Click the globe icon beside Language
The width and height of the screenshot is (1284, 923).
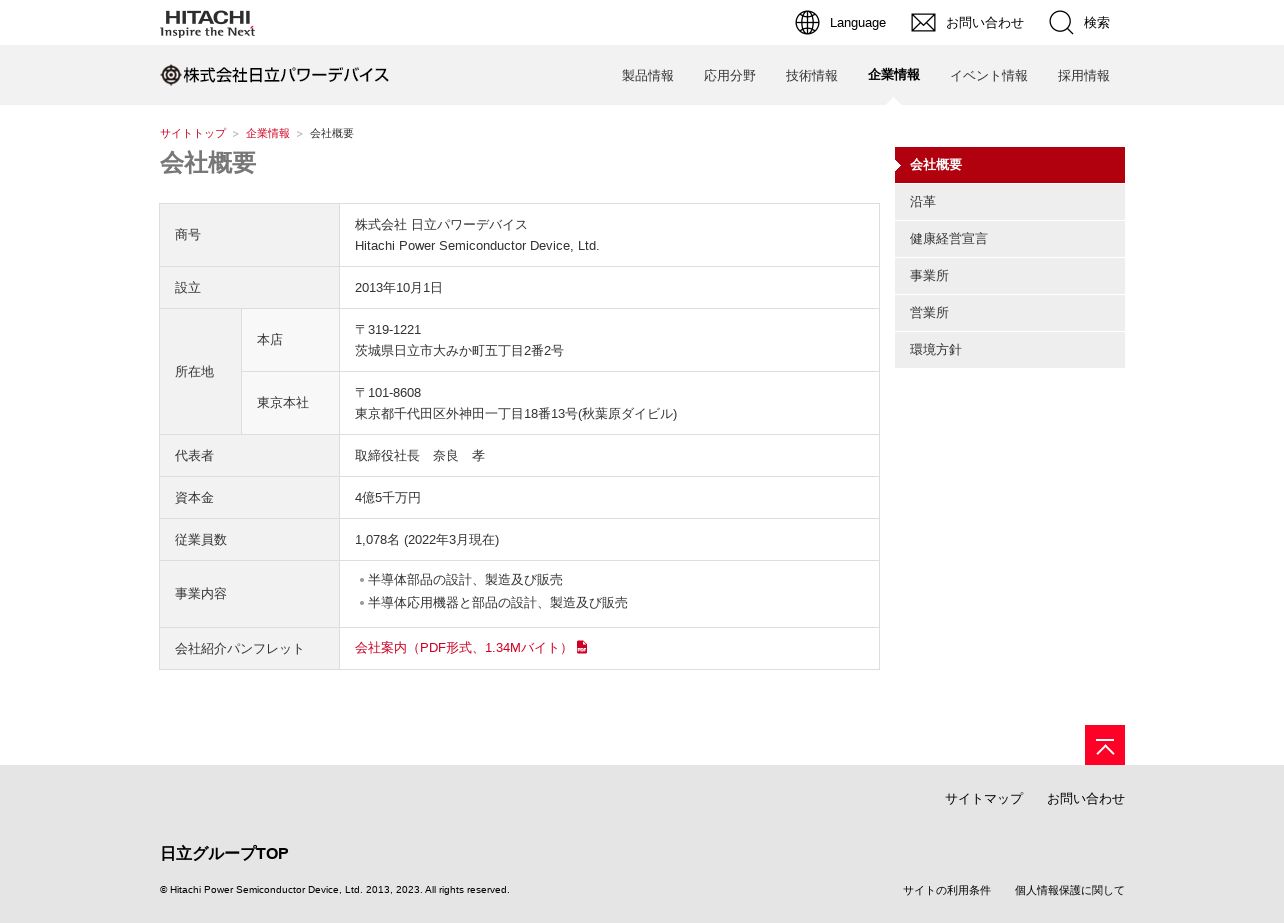[807, 23]
